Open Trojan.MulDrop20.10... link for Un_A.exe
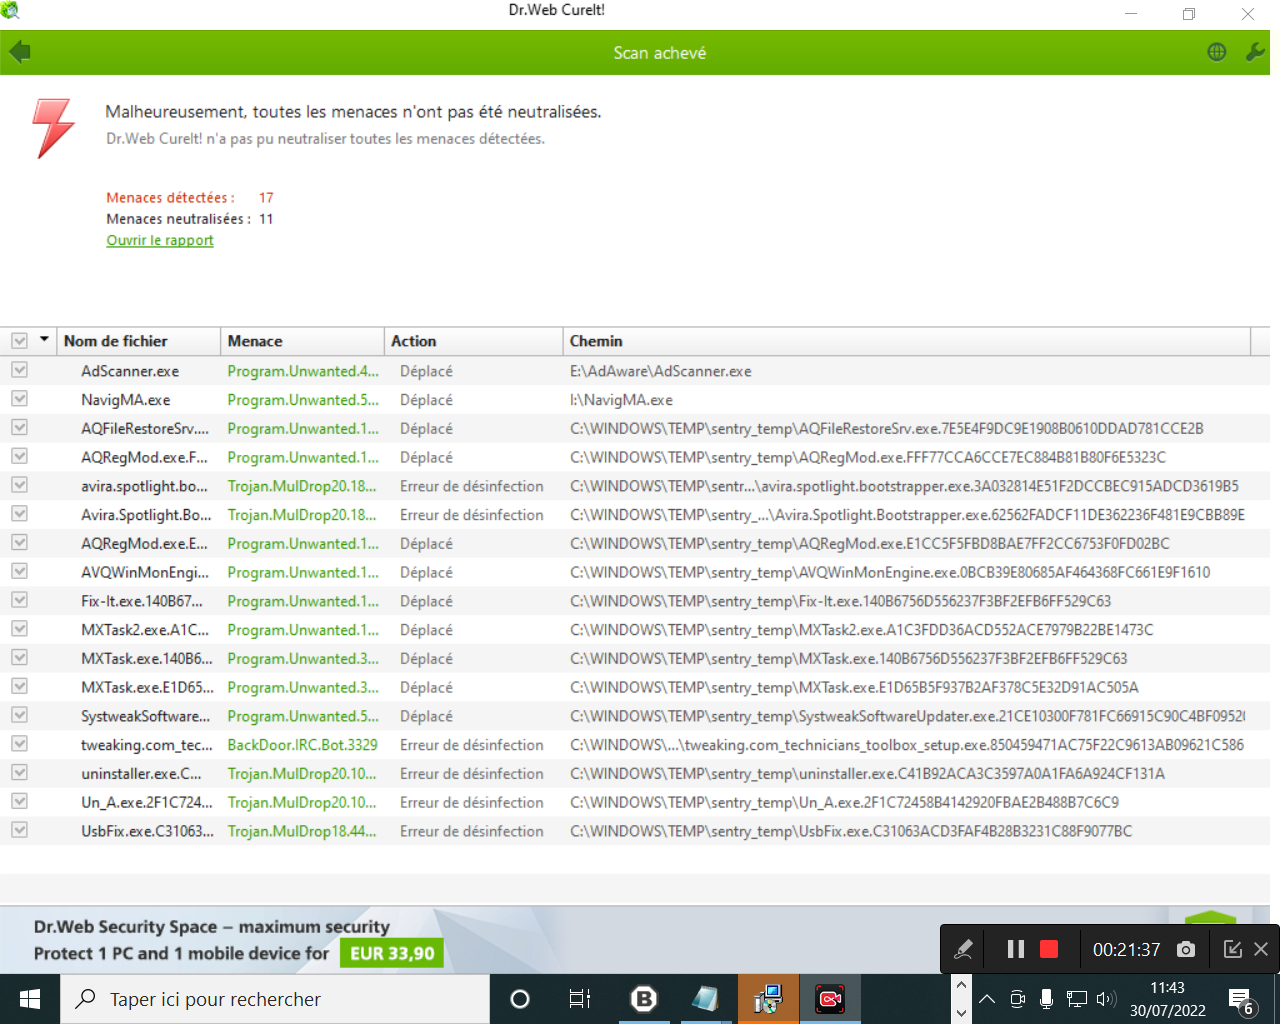This screenshot has width=1280, height=1024. tap(302, 802)
